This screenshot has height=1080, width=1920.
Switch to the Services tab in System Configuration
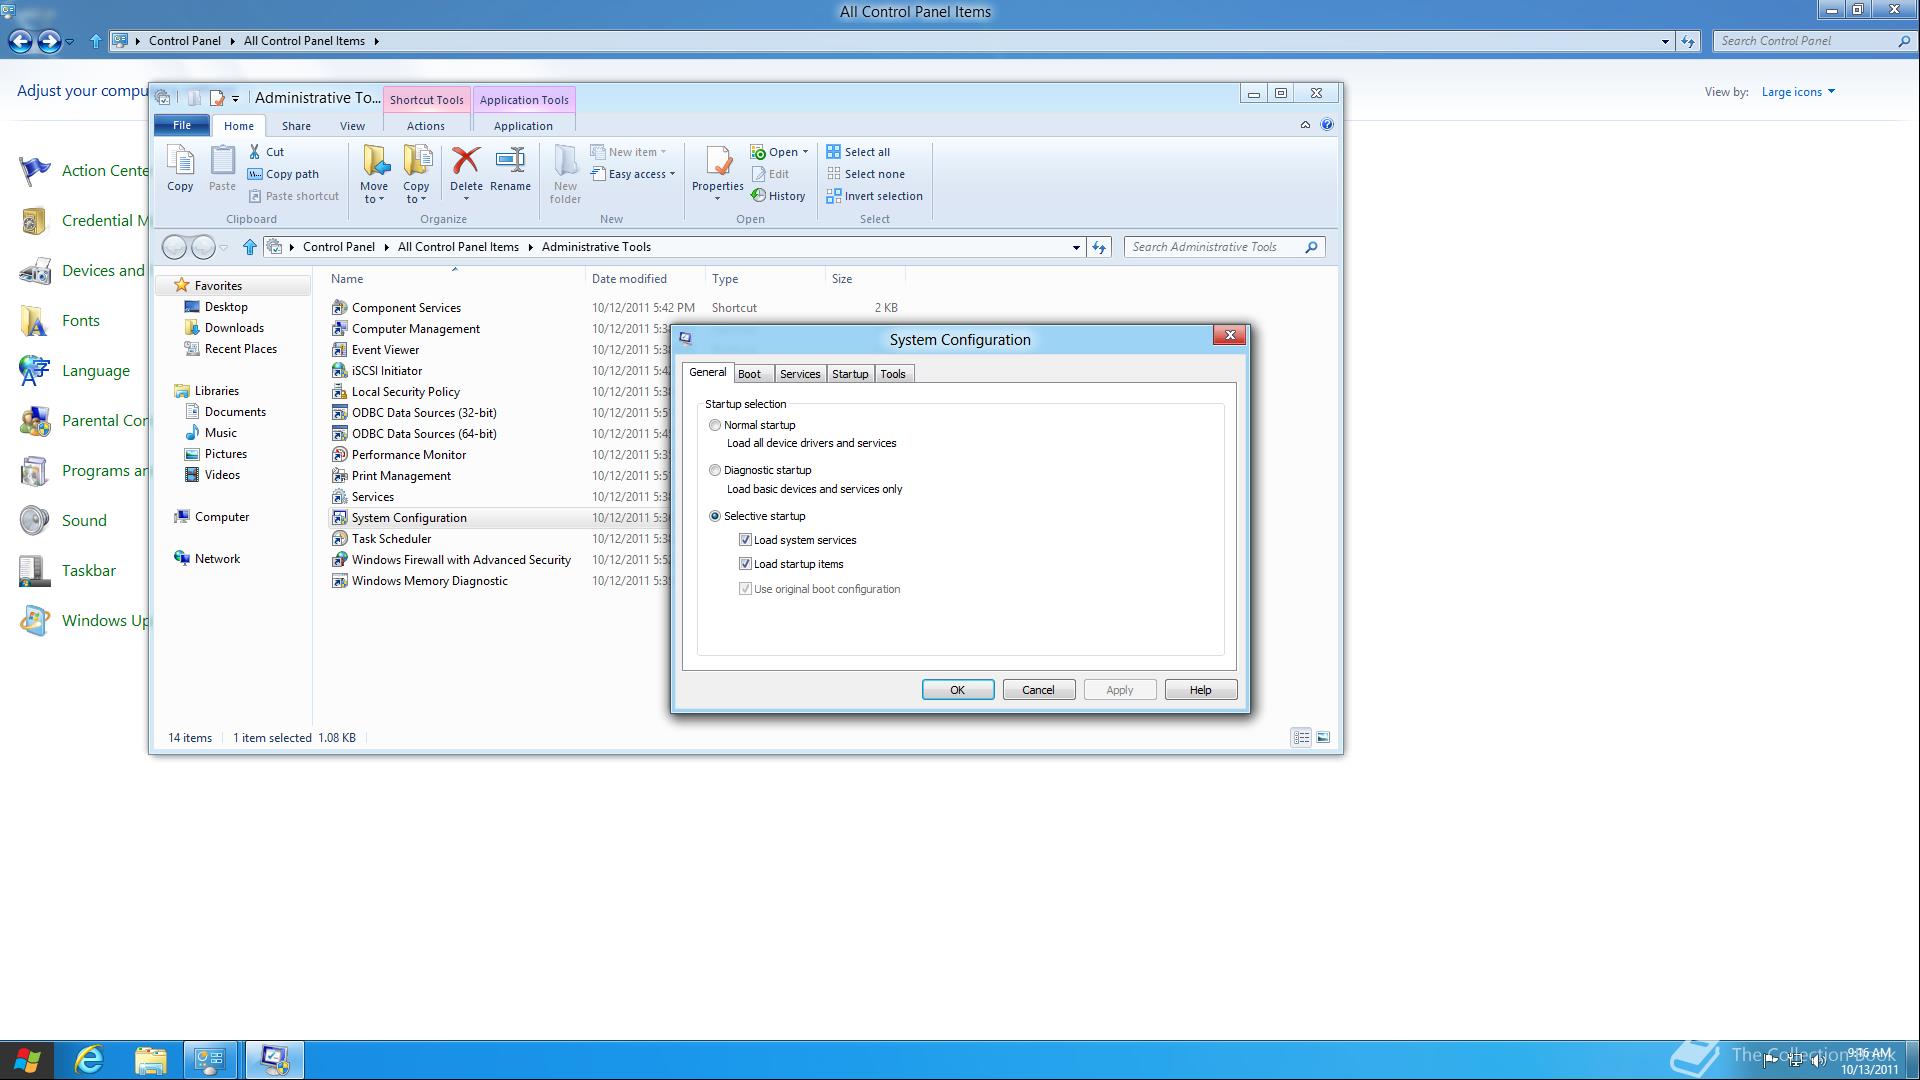click(x=800, y=374)
